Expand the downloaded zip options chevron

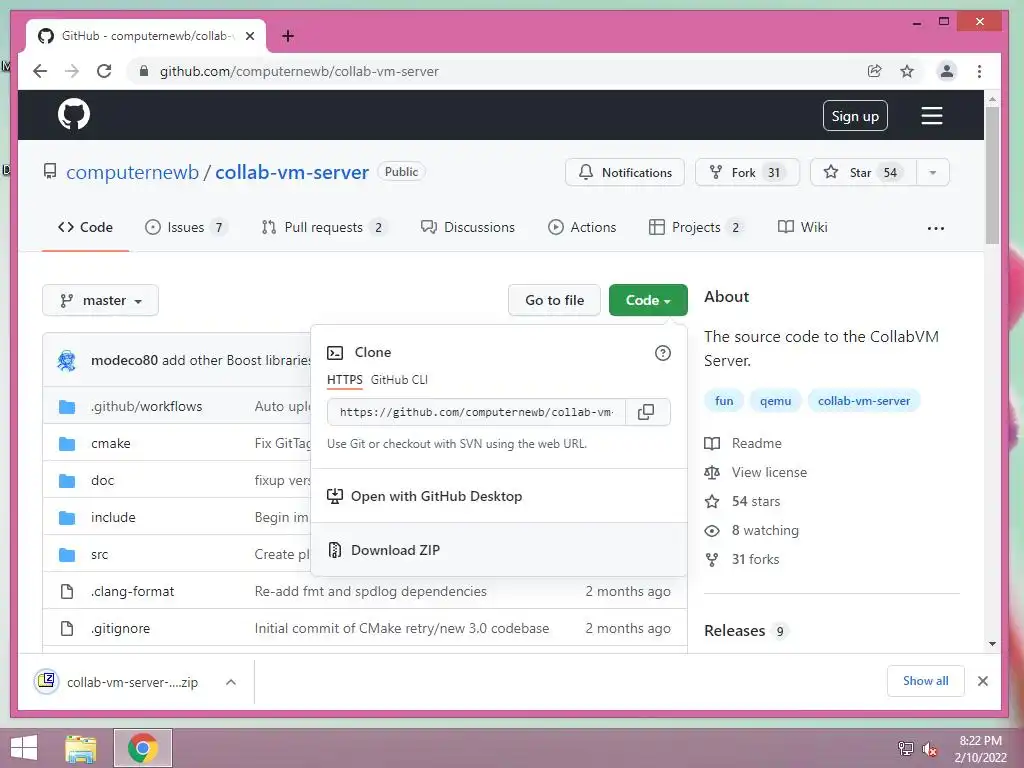pos(231,682)
